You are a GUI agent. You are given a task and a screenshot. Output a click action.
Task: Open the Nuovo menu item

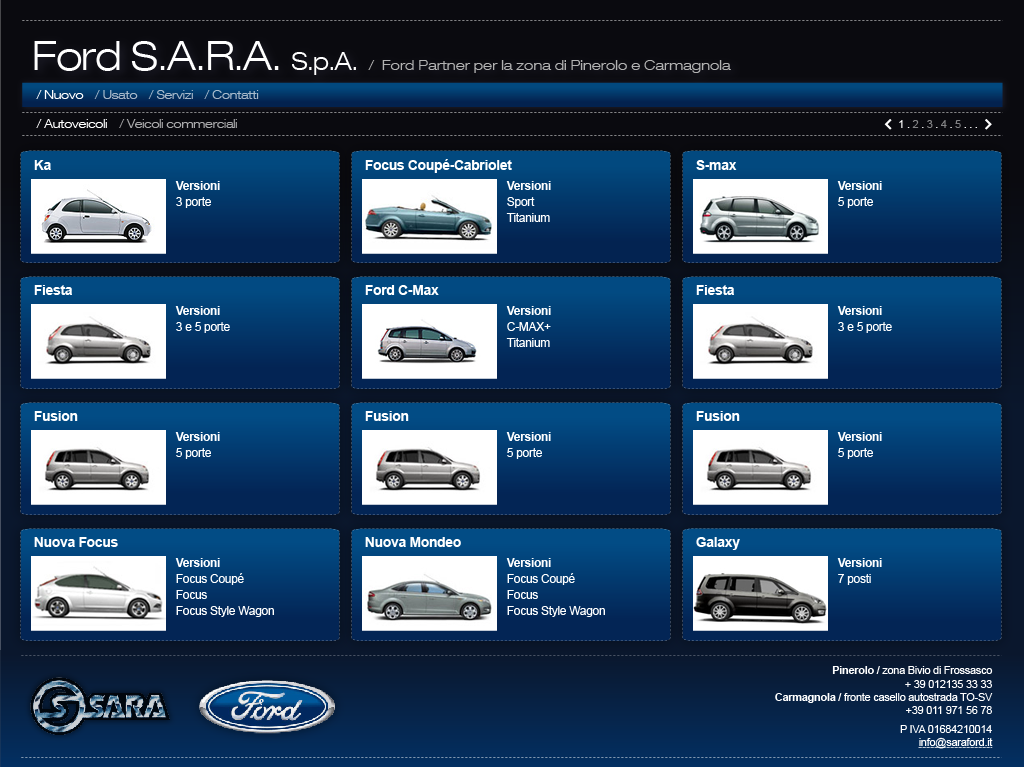[x=61, y=95]
